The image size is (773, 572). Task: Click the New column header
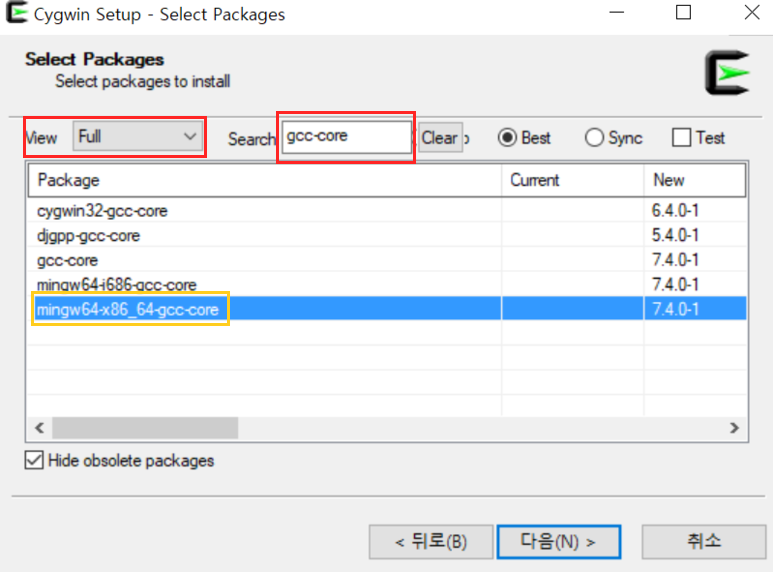point(695,180)
